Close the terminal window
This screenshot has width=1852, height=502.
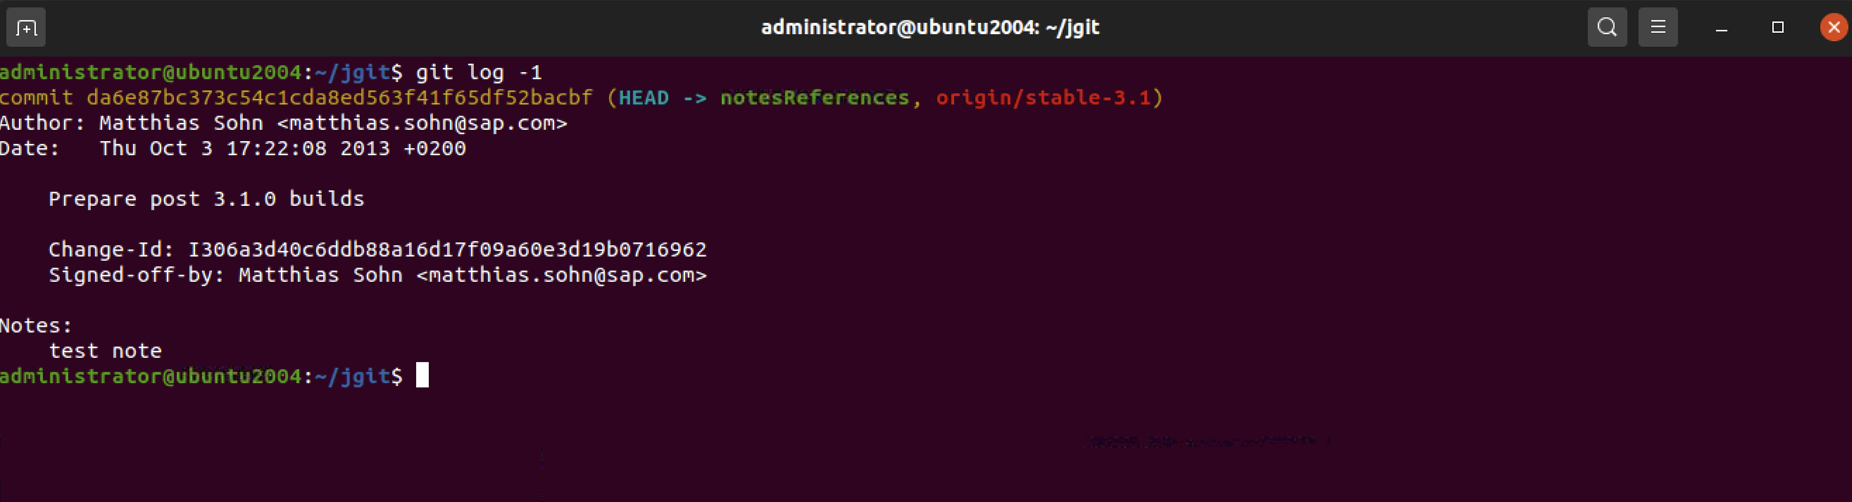[x=1833, y=27]
